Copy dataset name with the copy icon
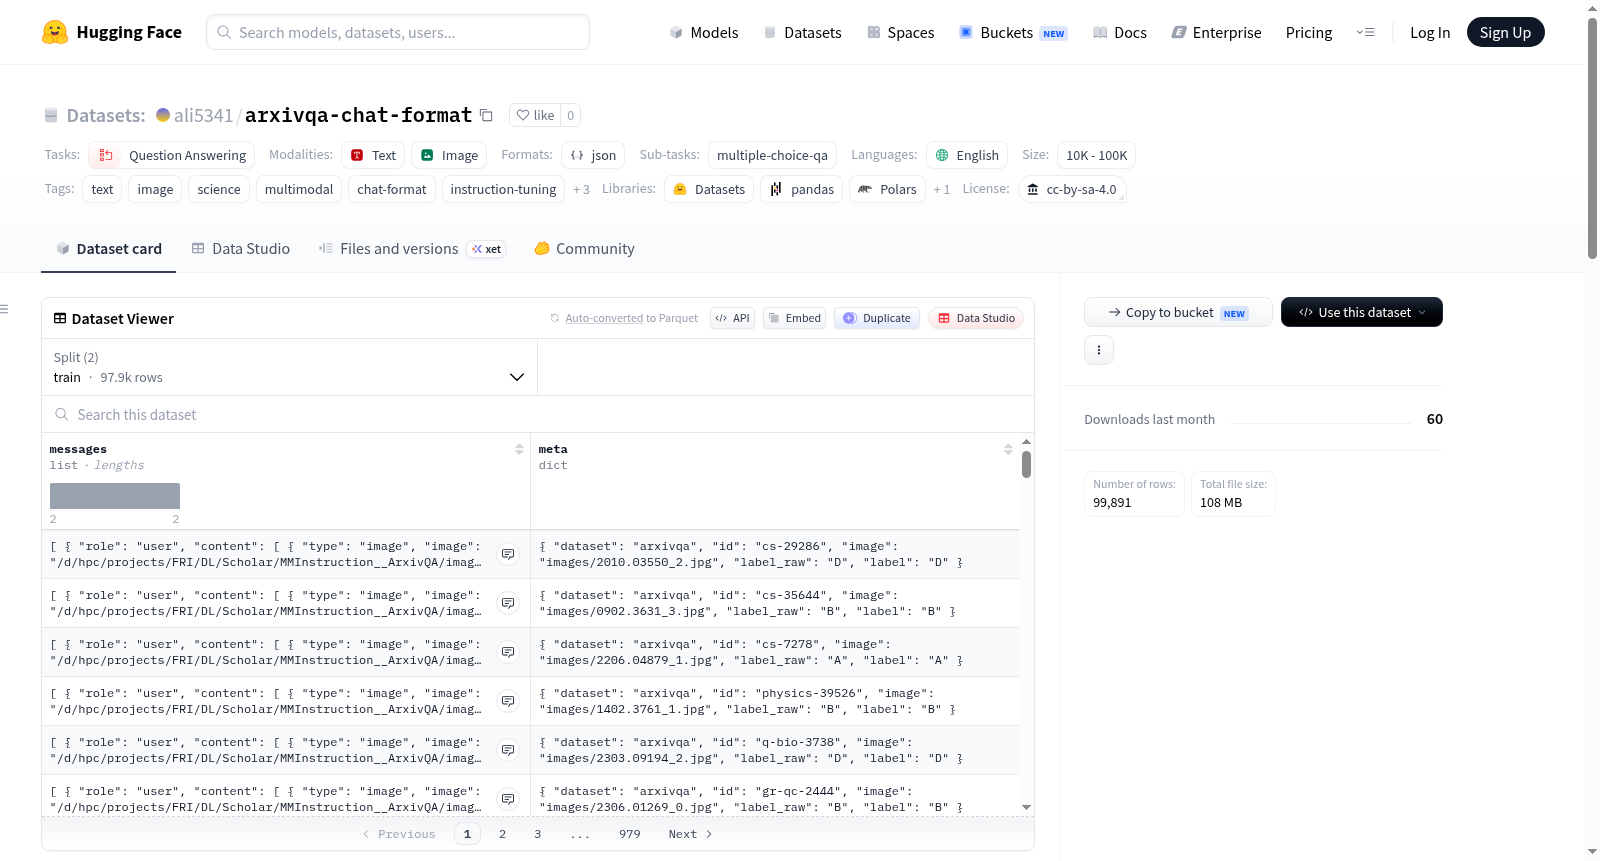Viewport: 1600px width, 861px height. pos(486,115)
